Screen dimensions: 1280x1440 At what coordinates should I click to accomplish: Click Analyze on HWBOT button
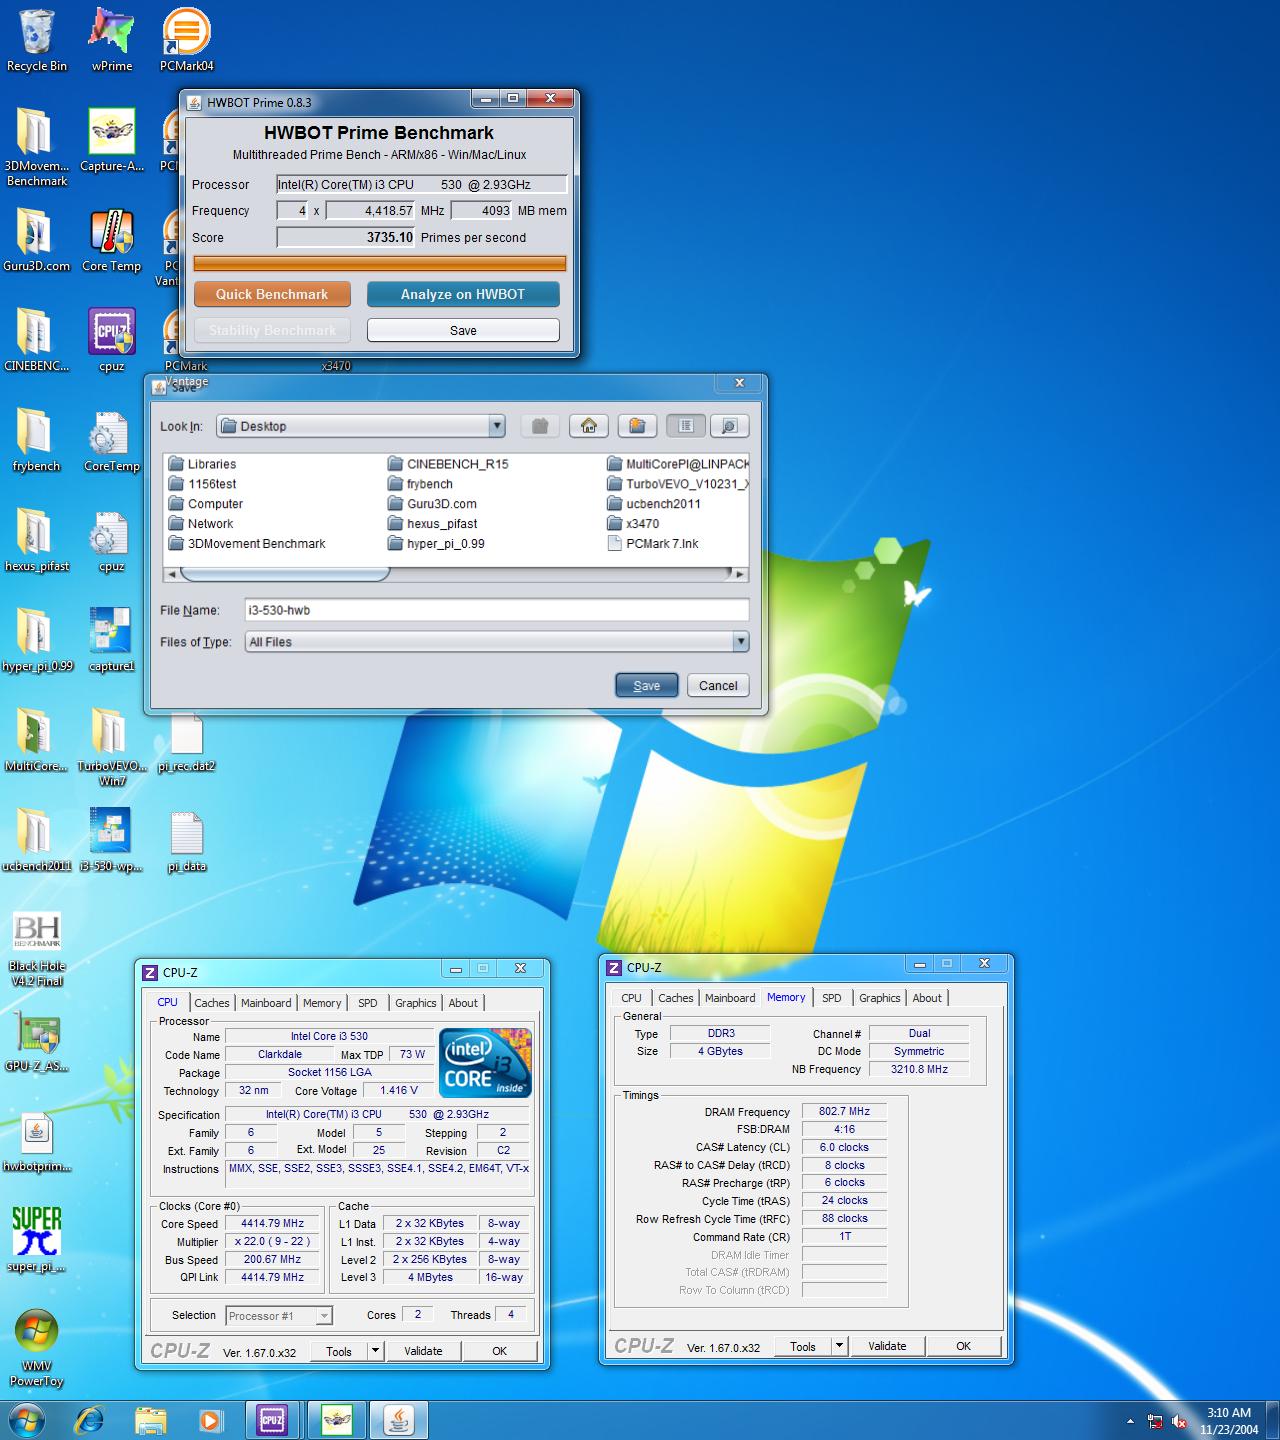click(463, 294)
